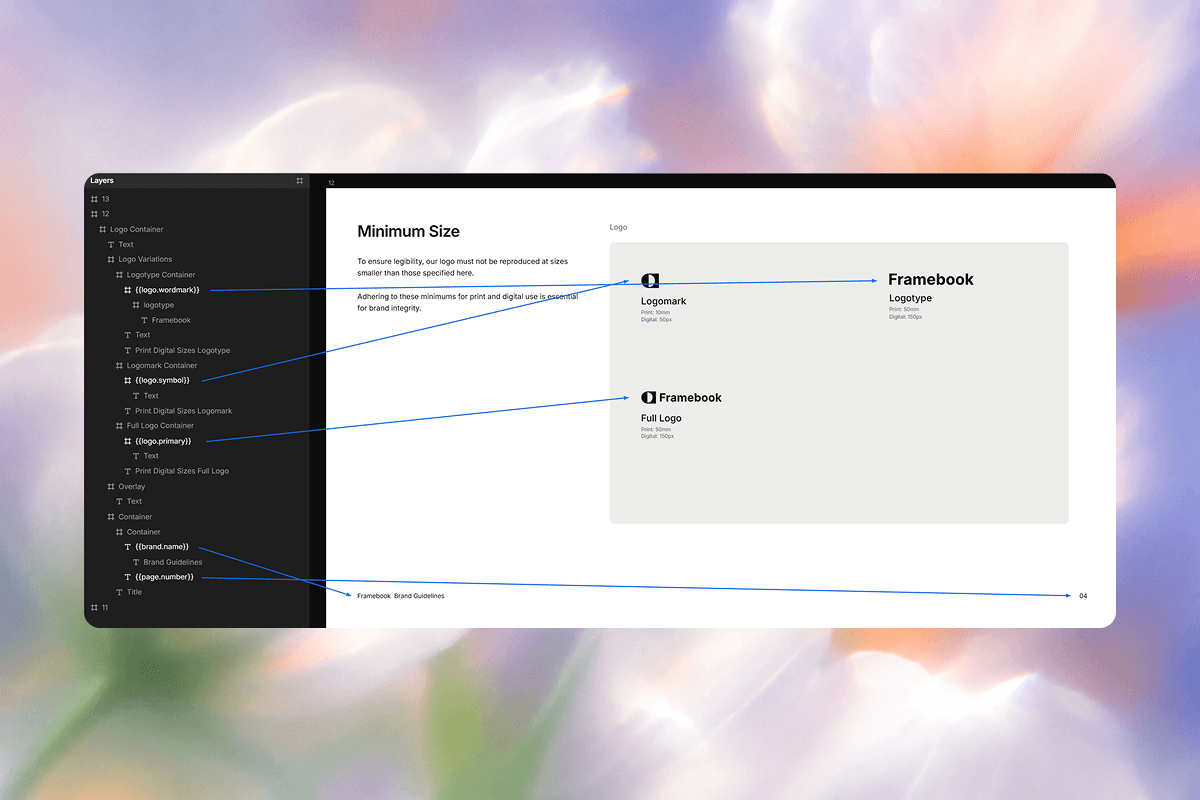Click the frame icon of the Logo Container layer
This screenshot has width=1200, height=800.
(x=103, y=229)
